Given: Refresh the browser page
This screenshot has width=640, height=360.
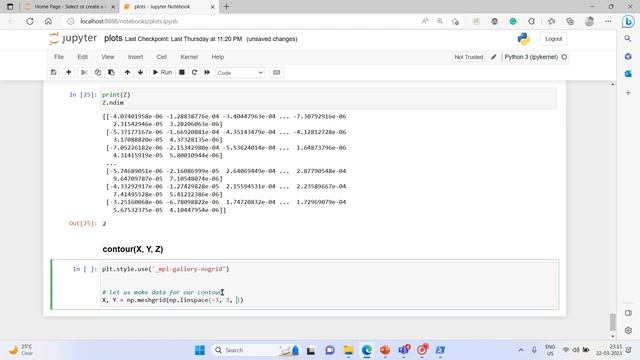Looking at the screenshot, I should pyautogui.click(x=30, y=21).
